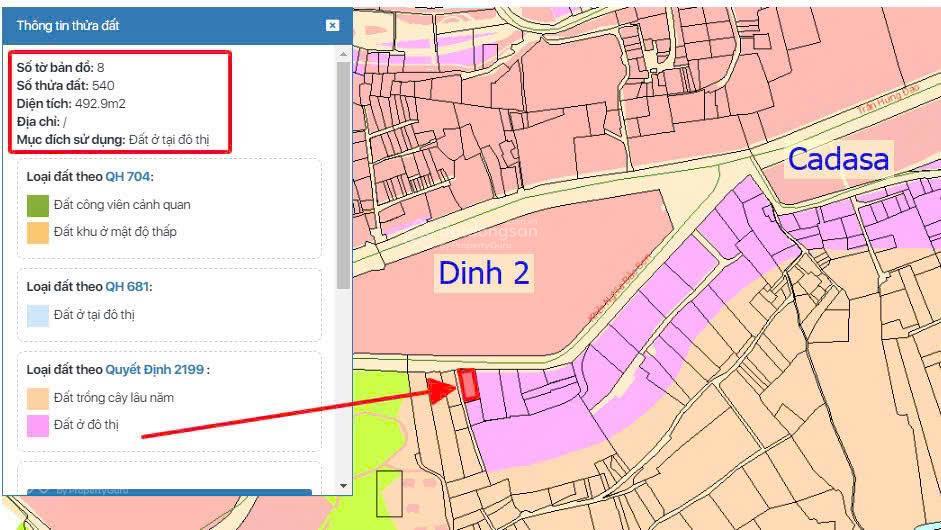Close the Thông tin thửa đất panel
This screenshot has height=530, width=941.
tap(332, 25)
